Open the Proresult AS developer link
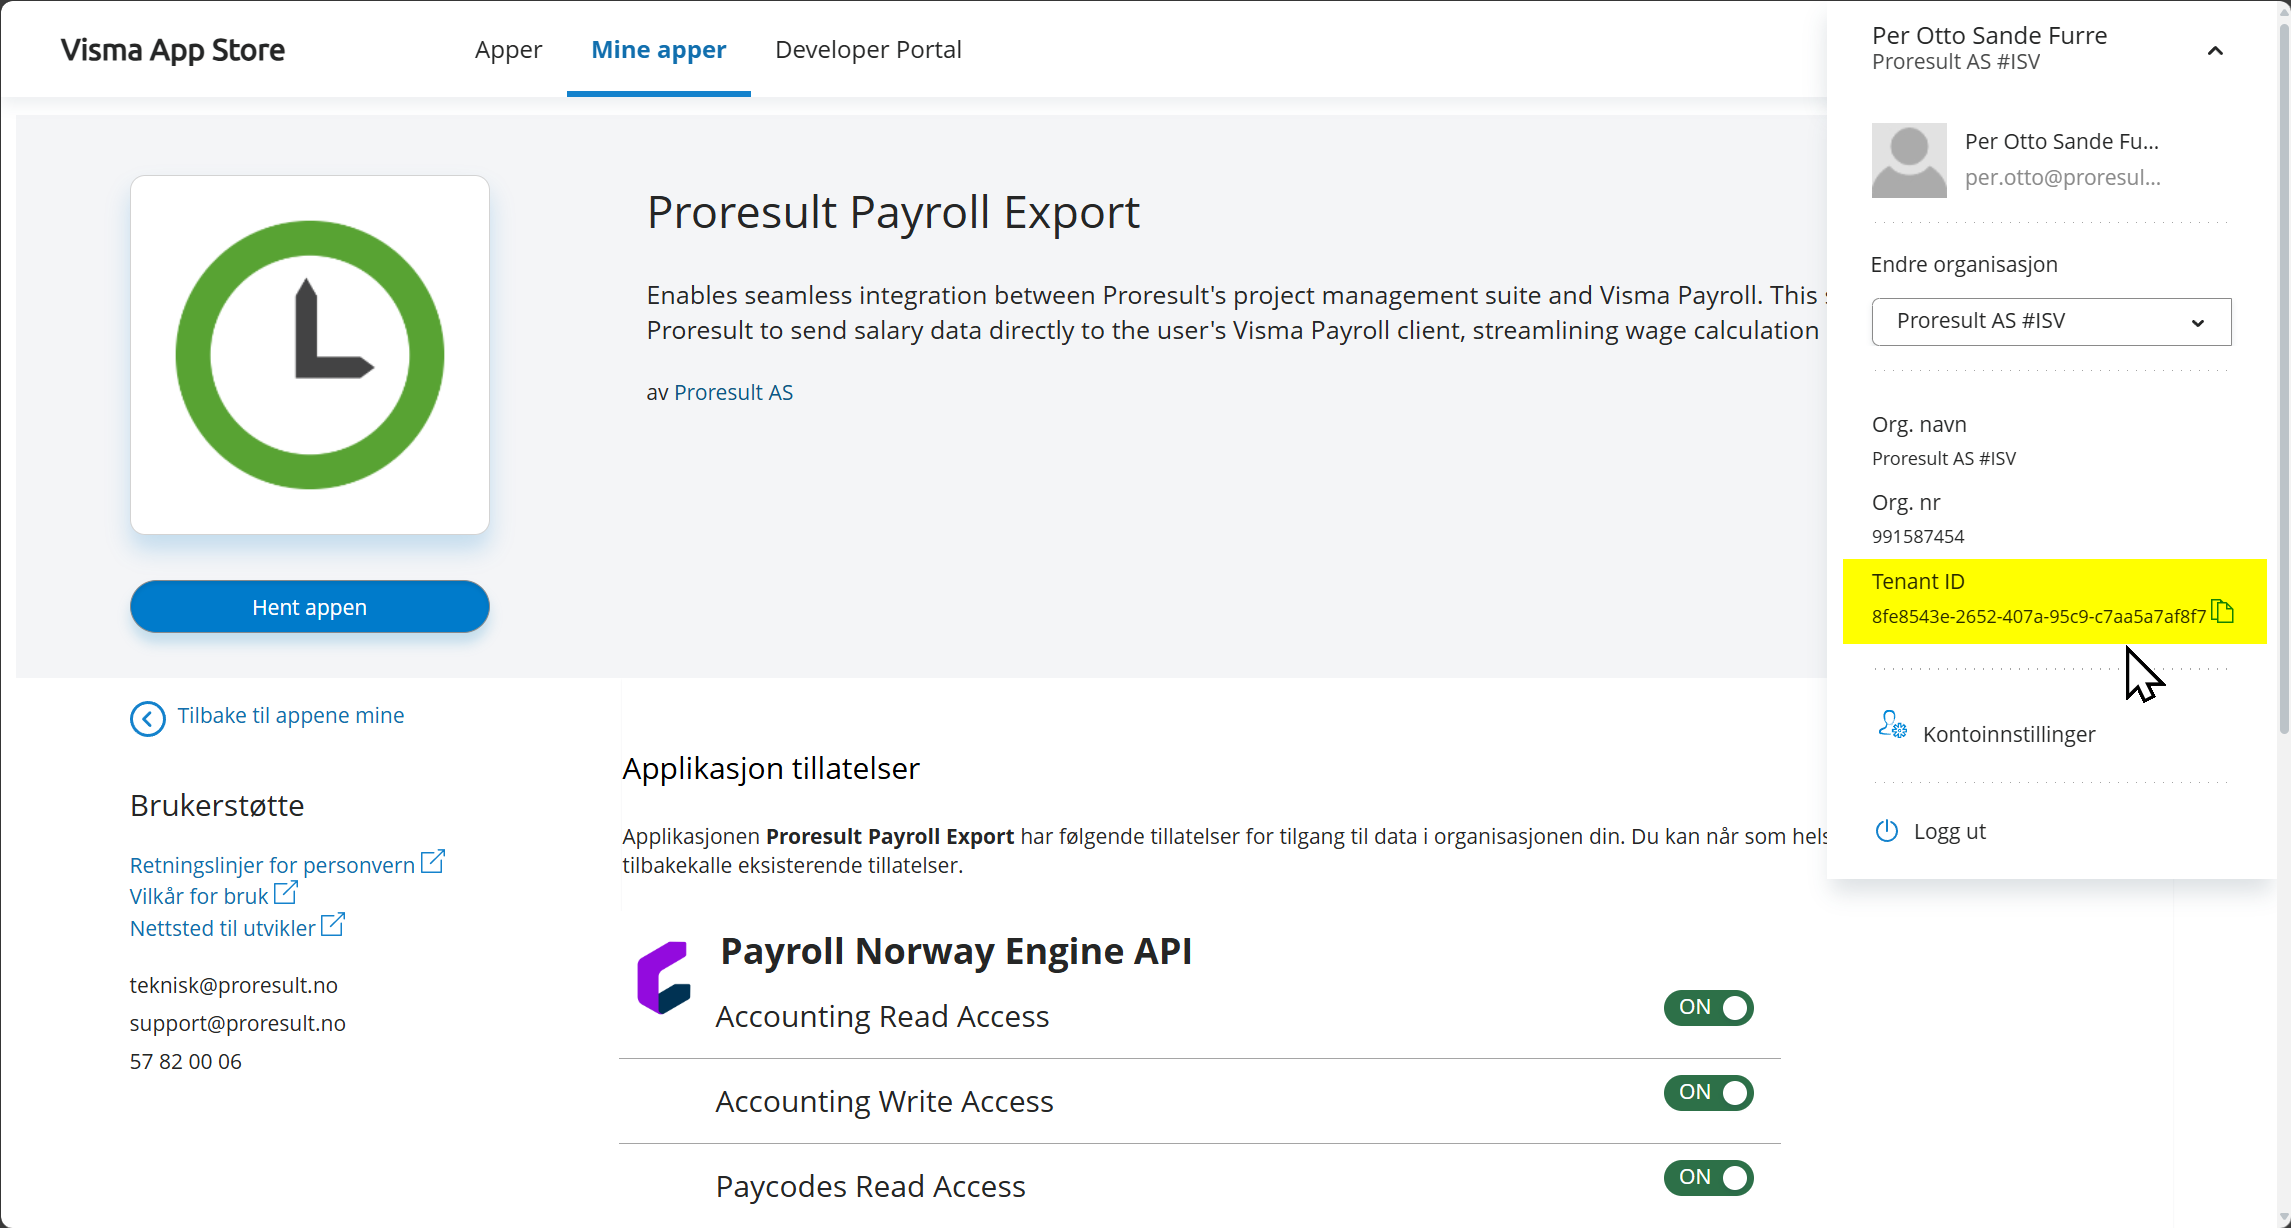This screenshot has width=2291, height=1228. point(733,392)
